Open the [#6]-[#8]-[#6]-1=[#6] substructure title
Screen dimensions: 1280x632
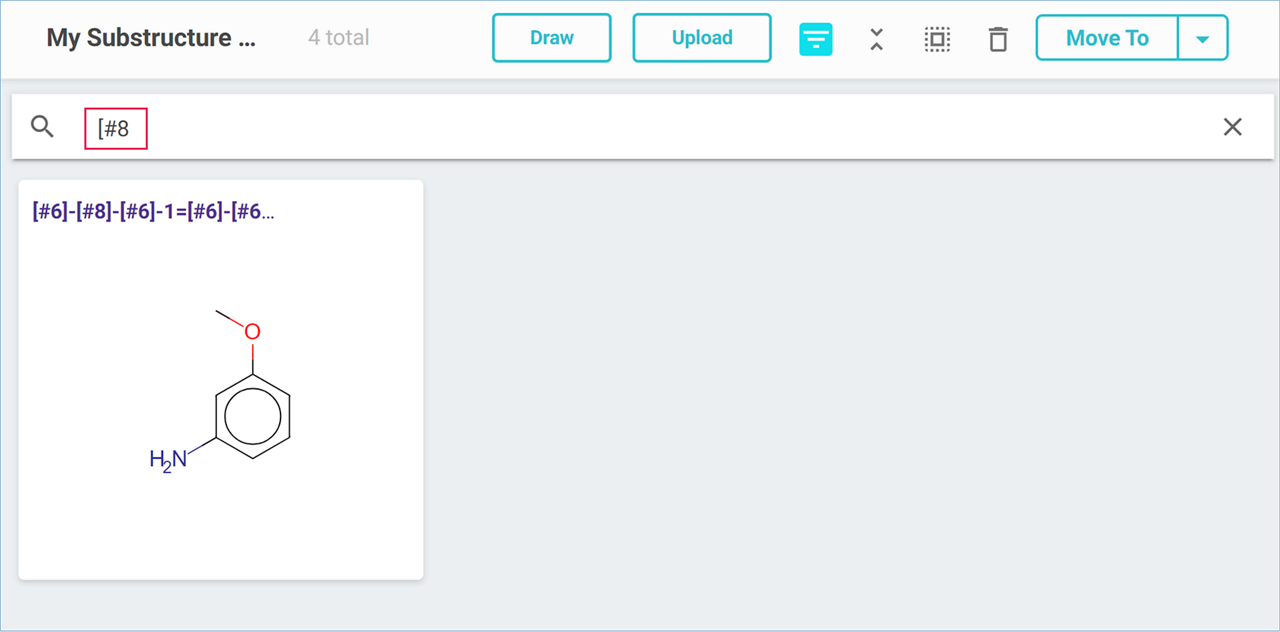[x=153, y=211]
